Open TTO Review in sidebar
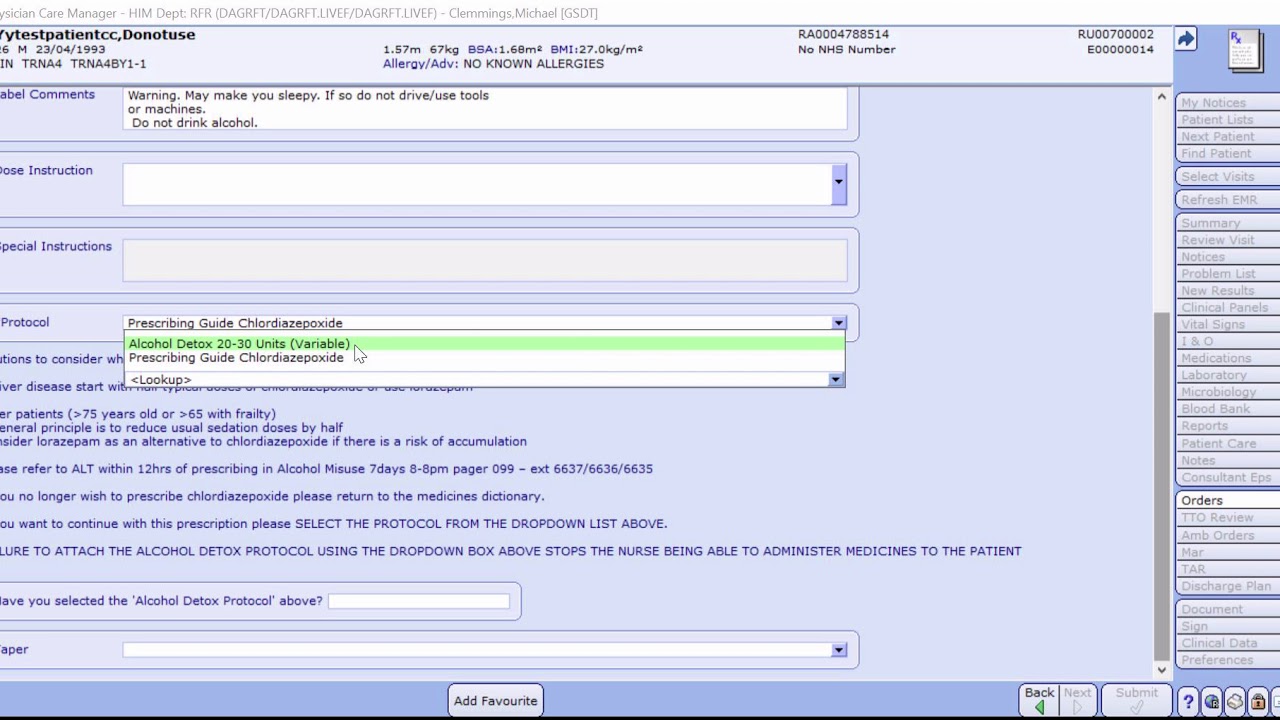 pos(1228,517)
